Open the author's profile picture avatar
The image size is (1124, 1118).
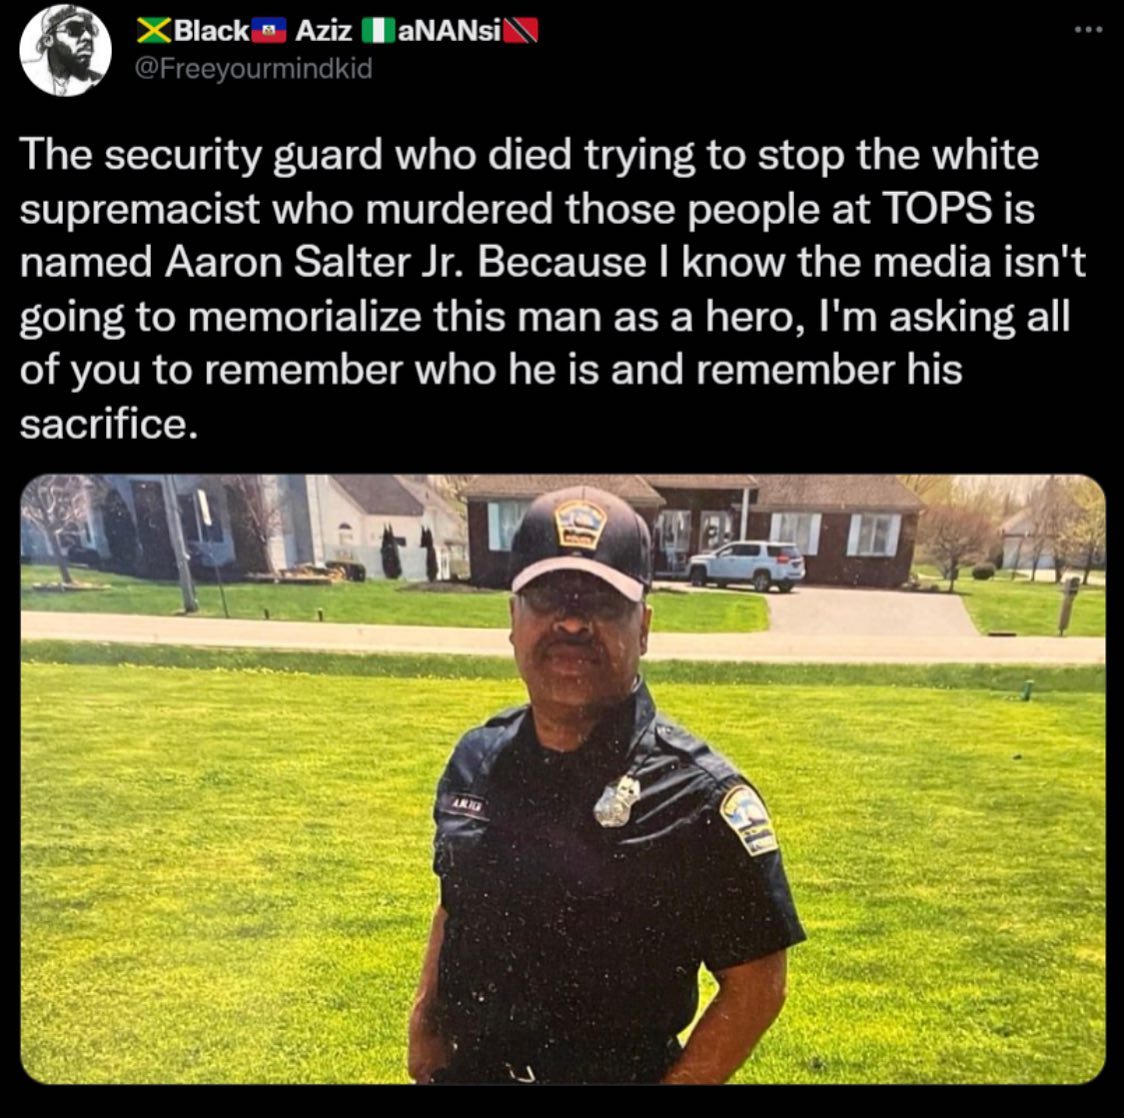pos(65,50)
